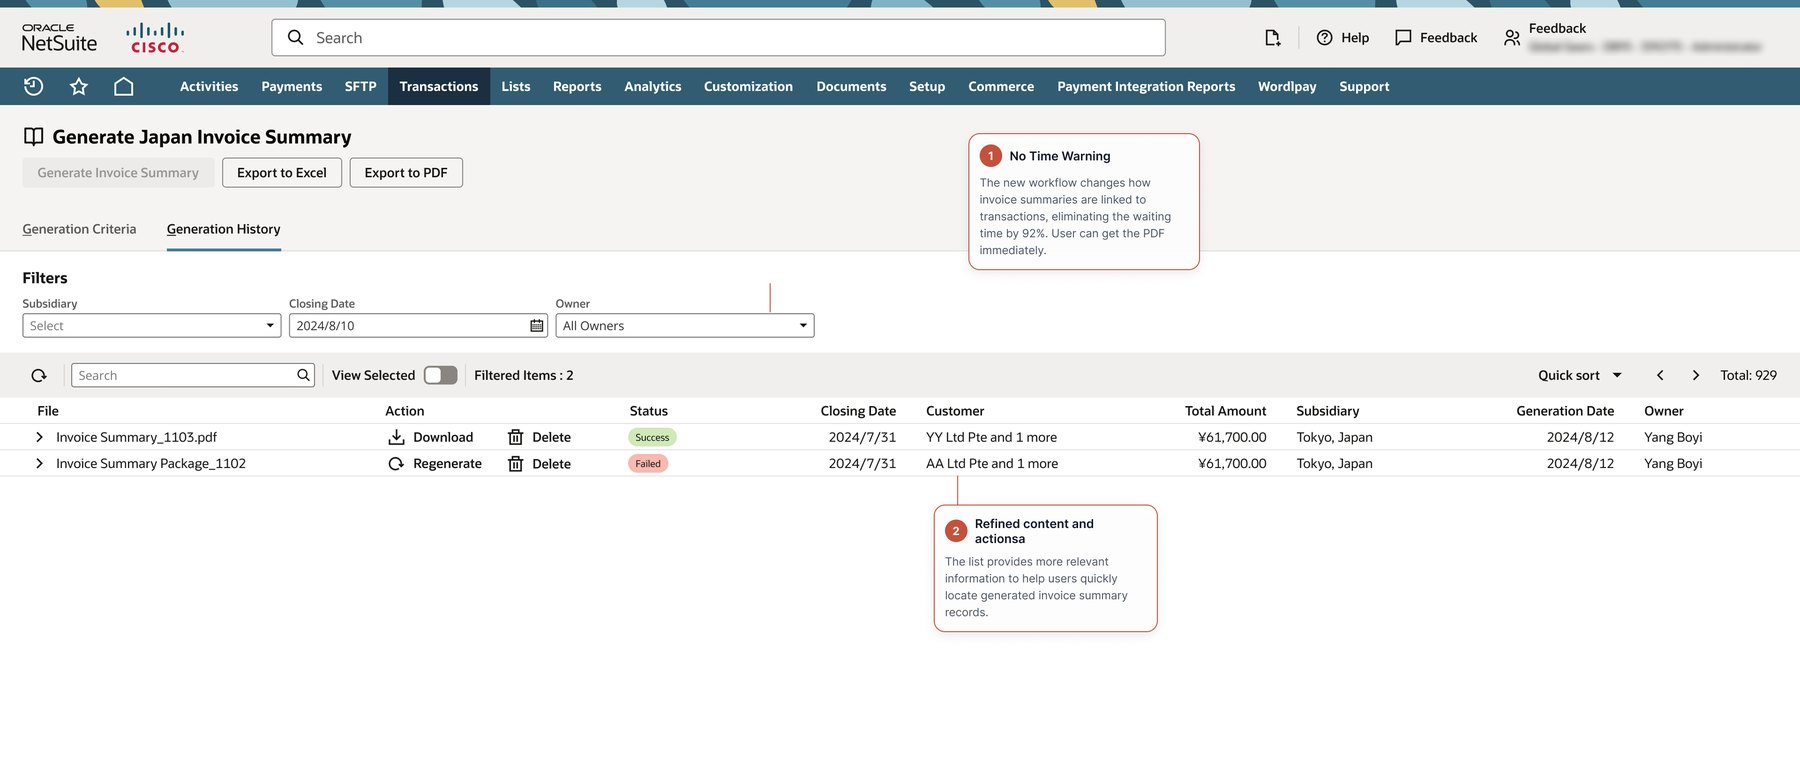
Task: Open the favorites star shortcut icon
Action: [79, 86]
